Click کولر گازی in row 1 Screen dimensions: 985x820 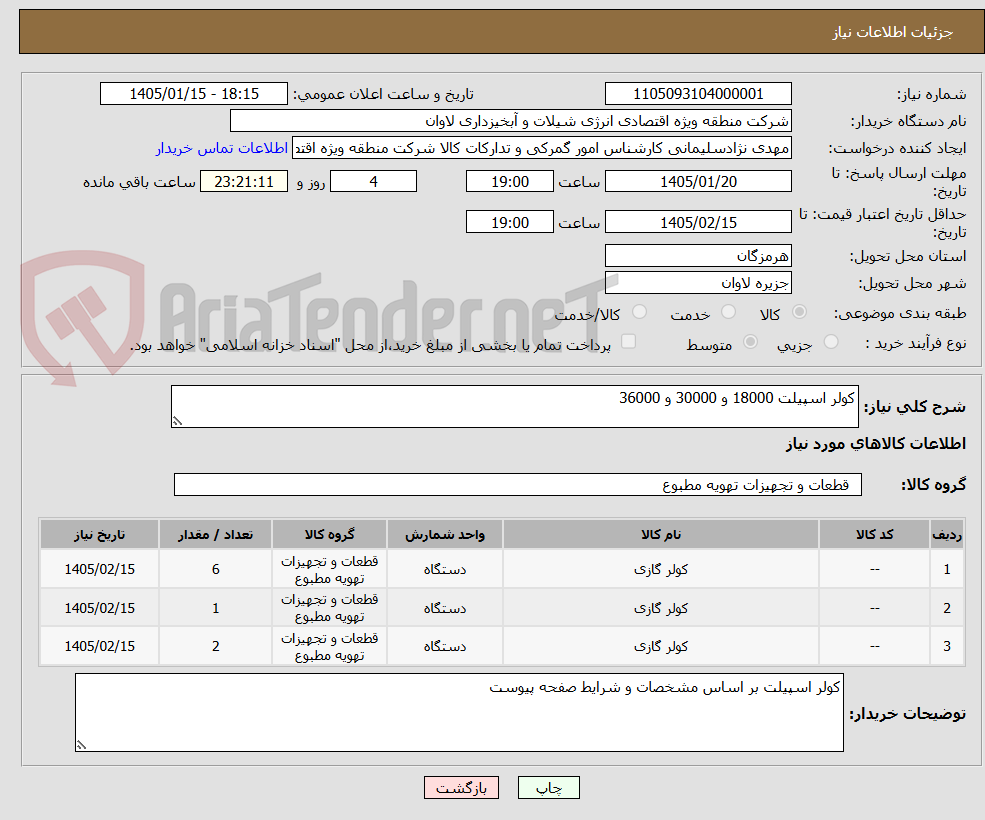click(x=661, y=569)
